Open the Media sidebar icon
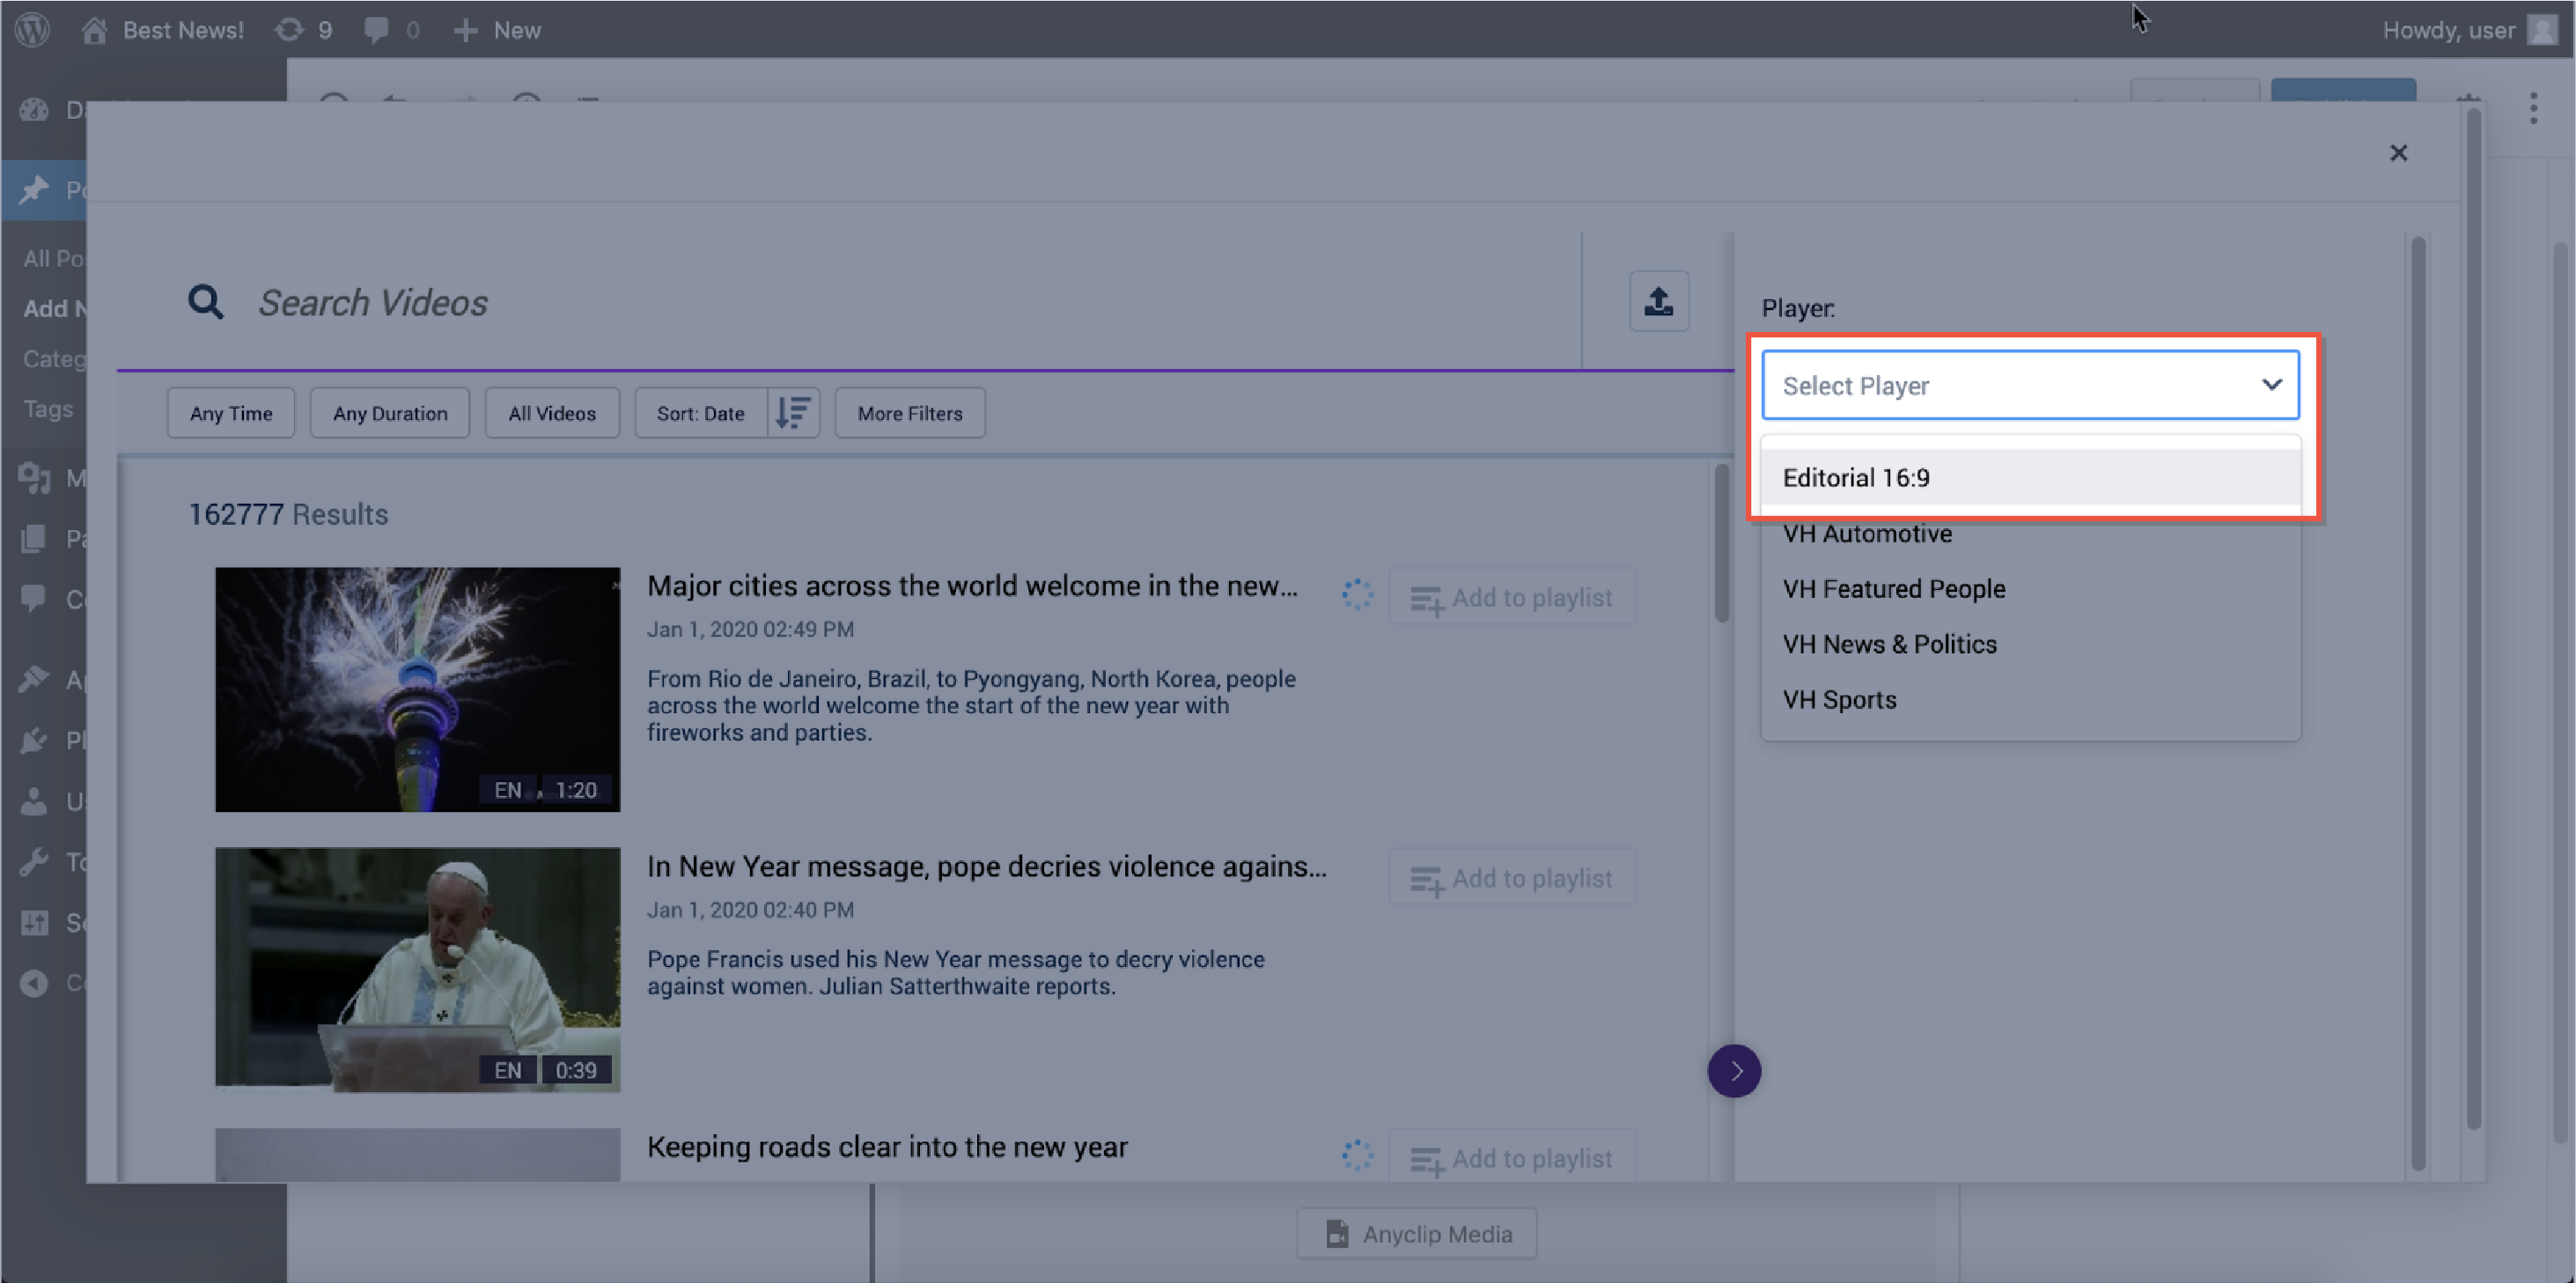The image size is (2576, 1283). tap(33, 478)
